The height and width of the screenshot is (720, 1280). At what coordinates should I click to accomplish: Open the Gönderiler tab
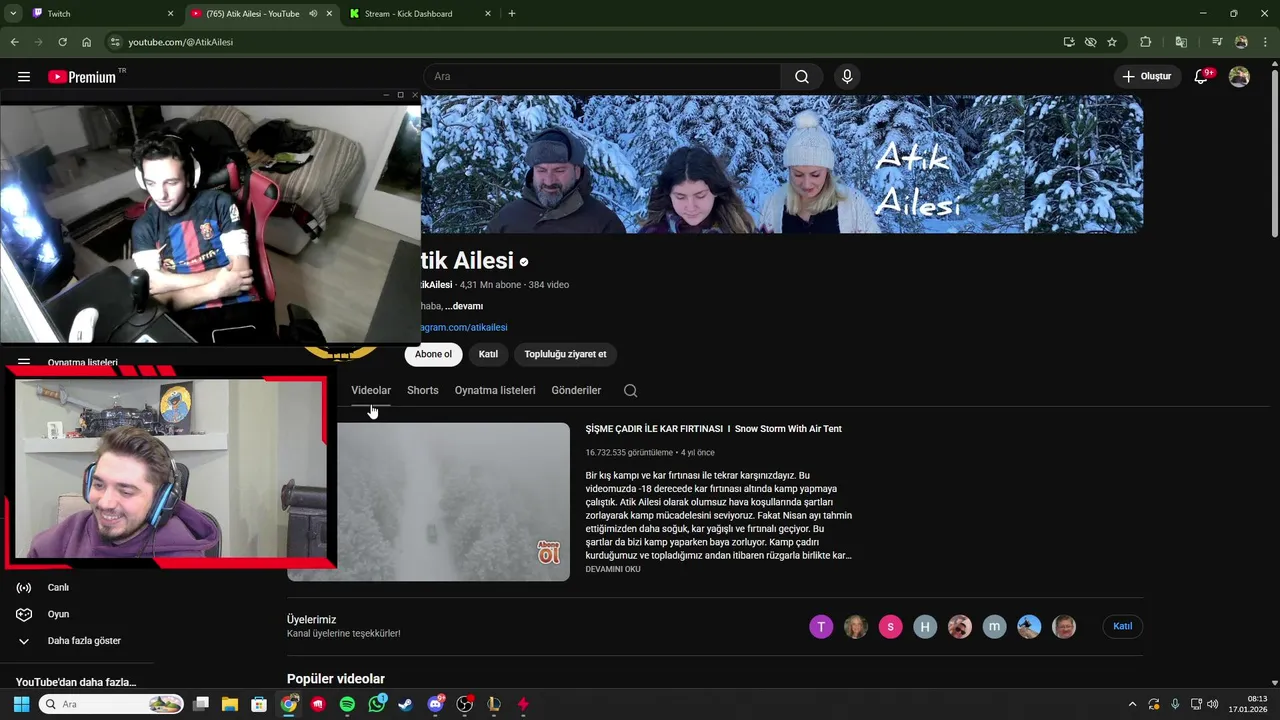click(x=576, y=391)
